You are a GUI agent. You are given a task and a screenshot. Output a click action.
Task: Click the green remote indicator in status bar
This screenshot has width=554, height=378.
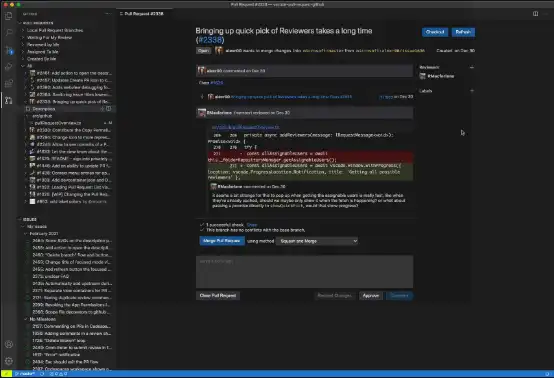point(6,374)
